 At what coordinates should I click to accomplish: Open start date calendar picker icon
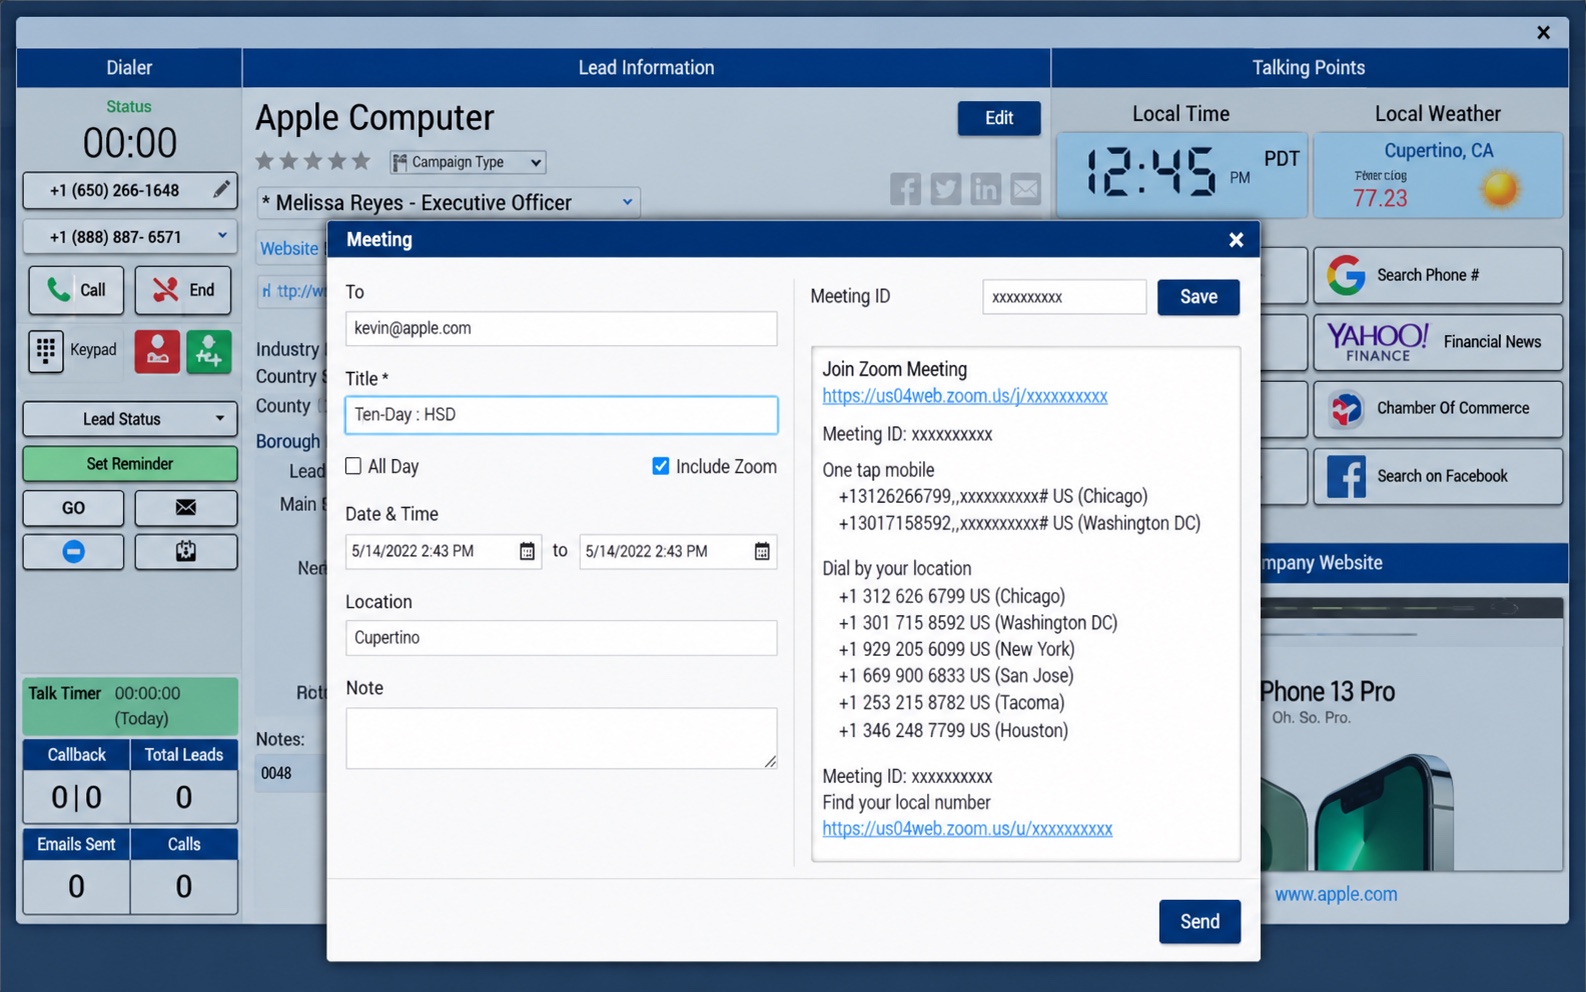(527, 551)
